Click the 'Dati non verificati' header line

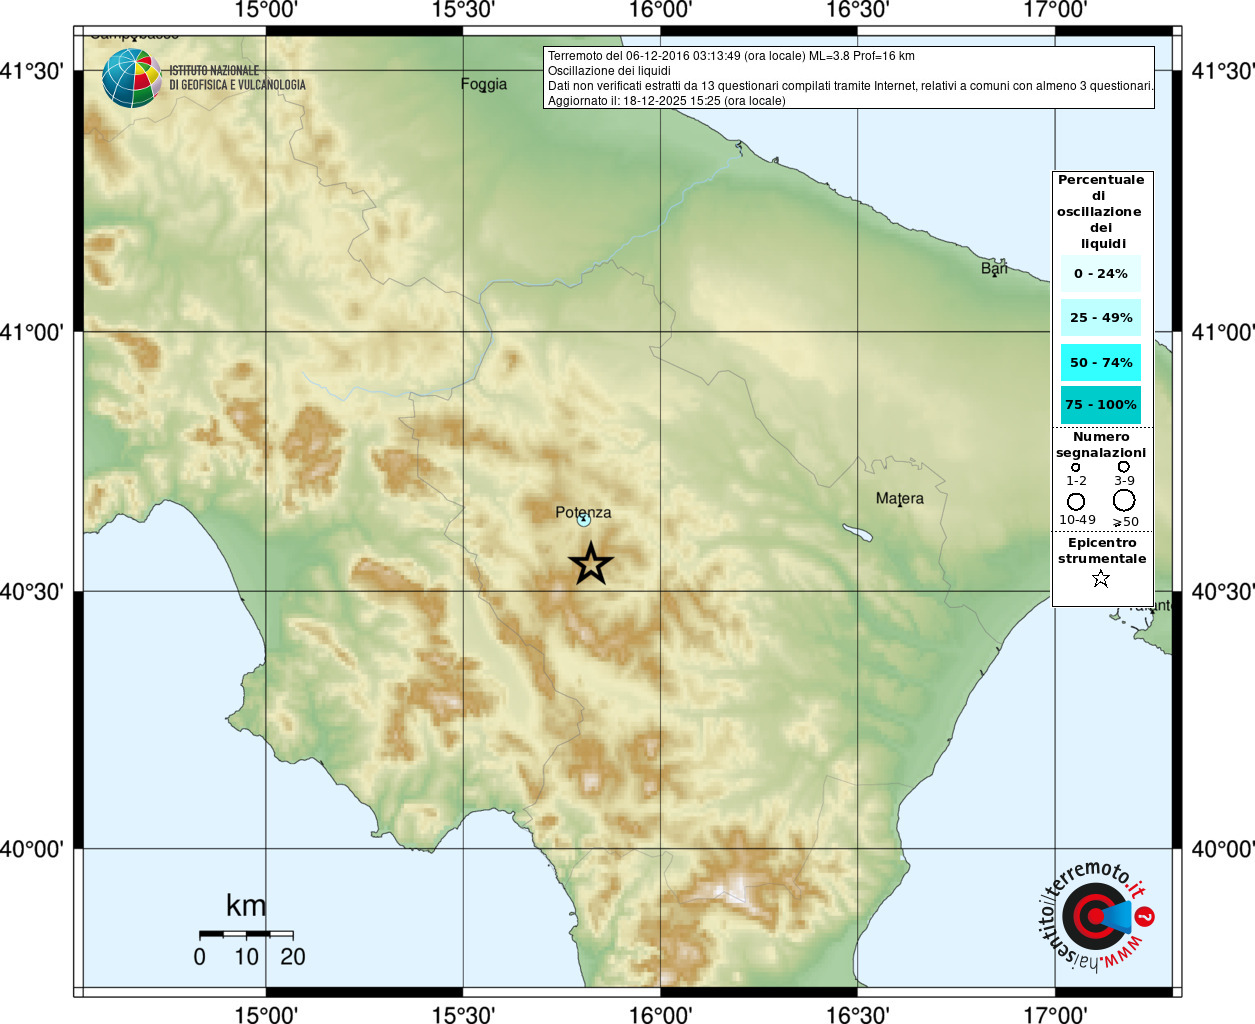pyautogui.click(x=850, y=86)
